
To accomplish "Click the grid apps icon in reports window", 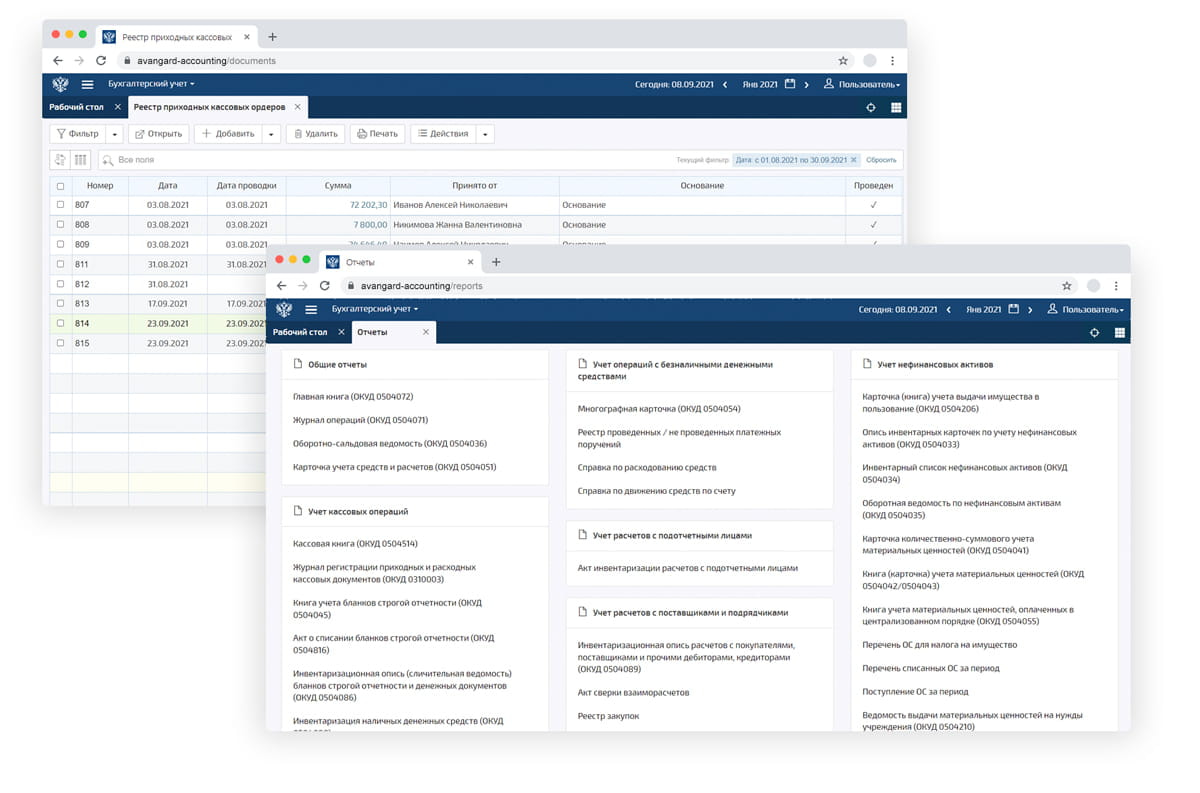I will [x=1120, y=333].
